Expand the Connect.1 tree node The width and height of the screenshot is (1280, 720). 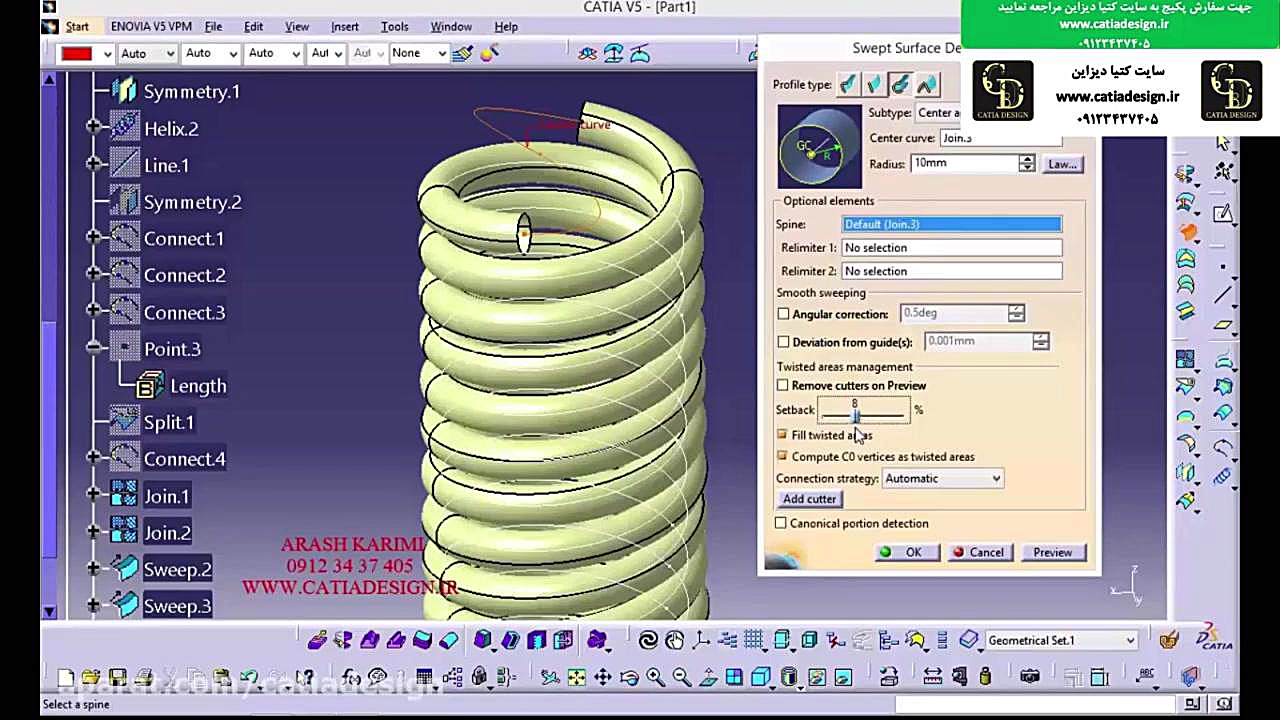pyautogui.click(x=93, y=237)
